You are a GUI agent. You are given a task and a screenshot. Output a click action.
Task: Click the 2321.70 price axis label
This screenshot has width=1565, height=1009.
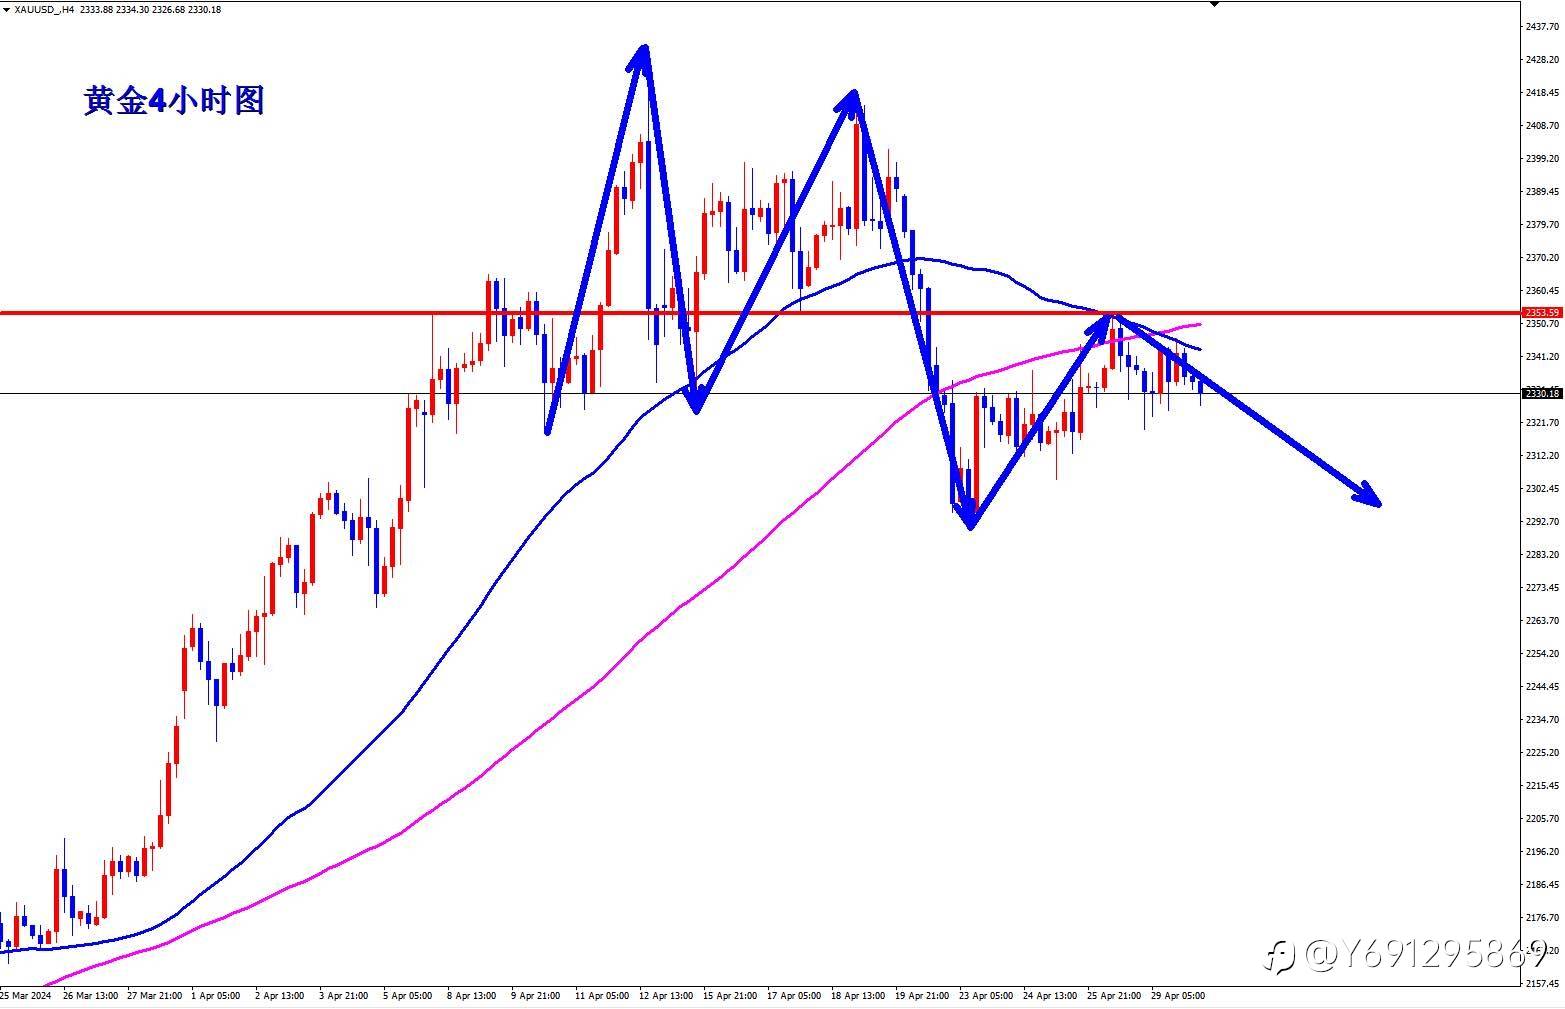point(1543,423)
